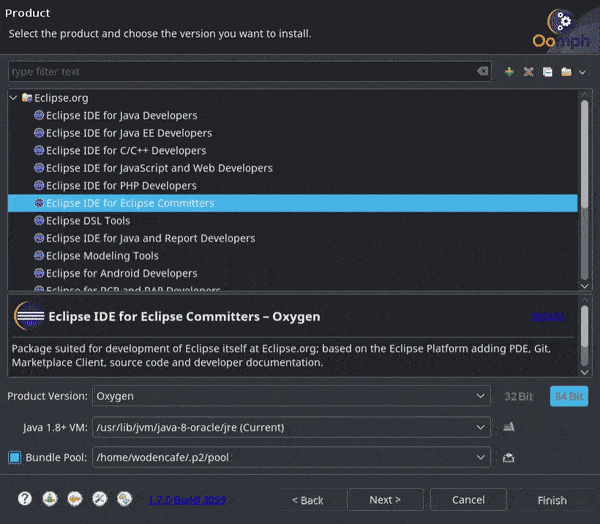Select Eclipse for Android Developers
The image size is (600, 524).
[122, 273]
